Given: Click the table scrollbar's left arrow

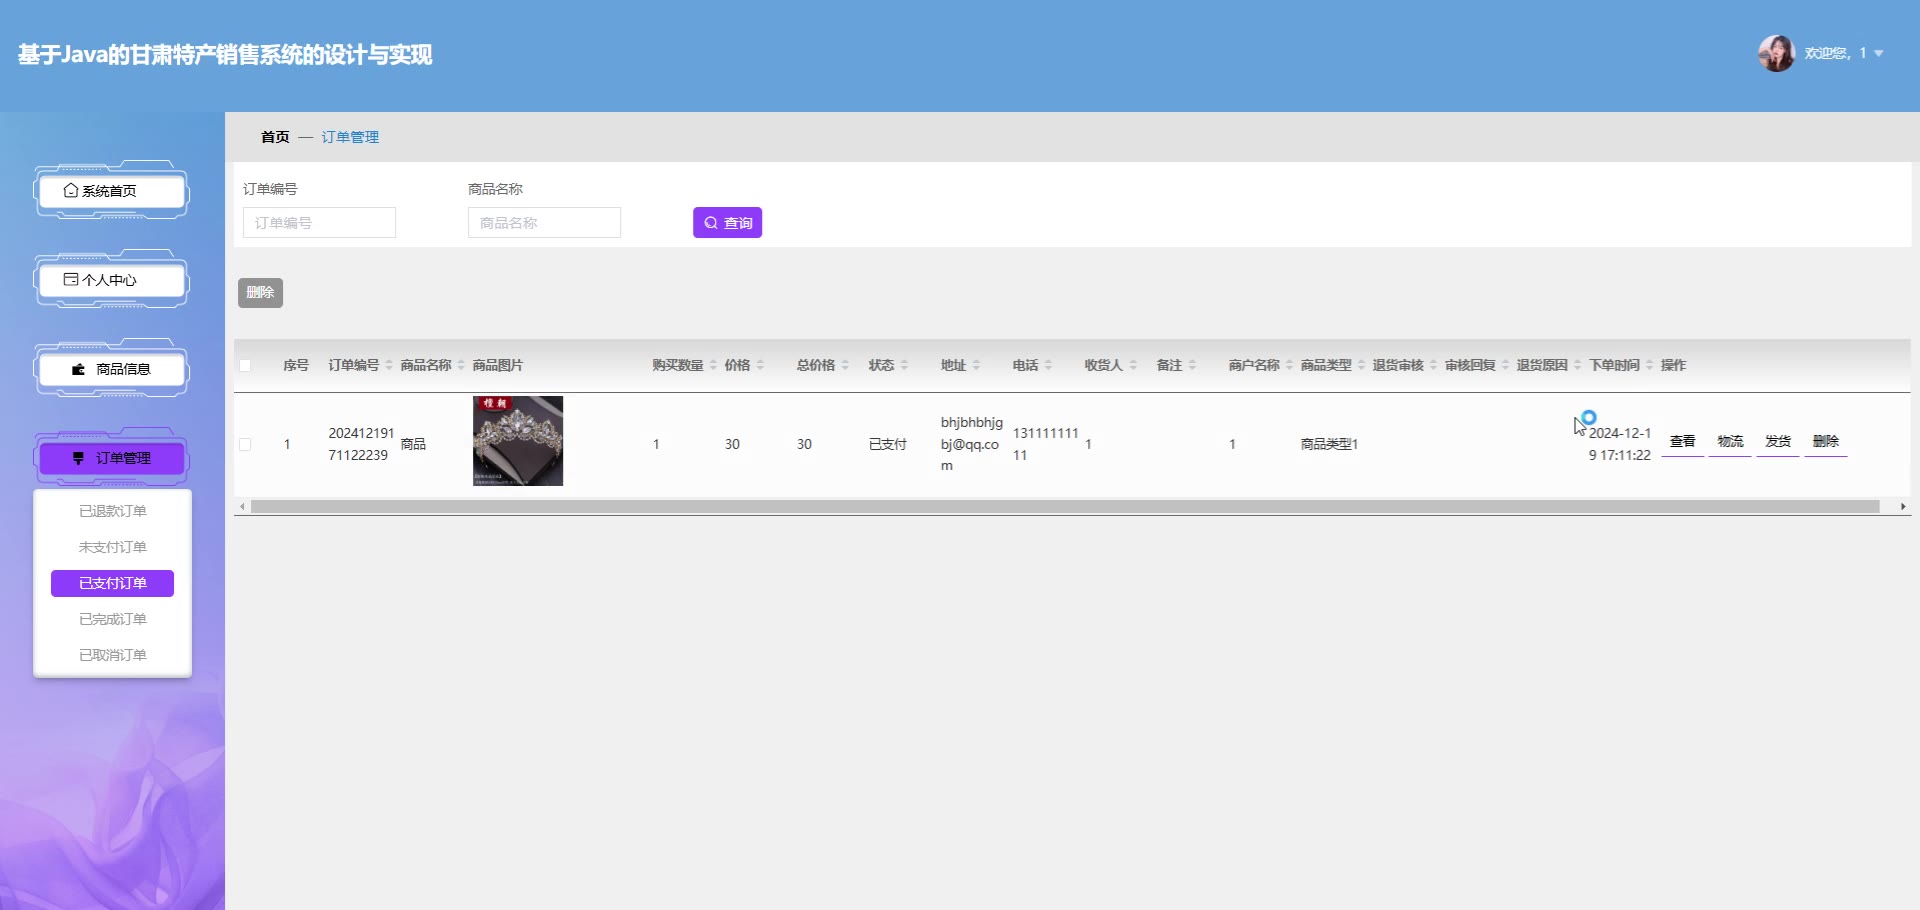Looking at the screenshot, I should coord(242,507).
